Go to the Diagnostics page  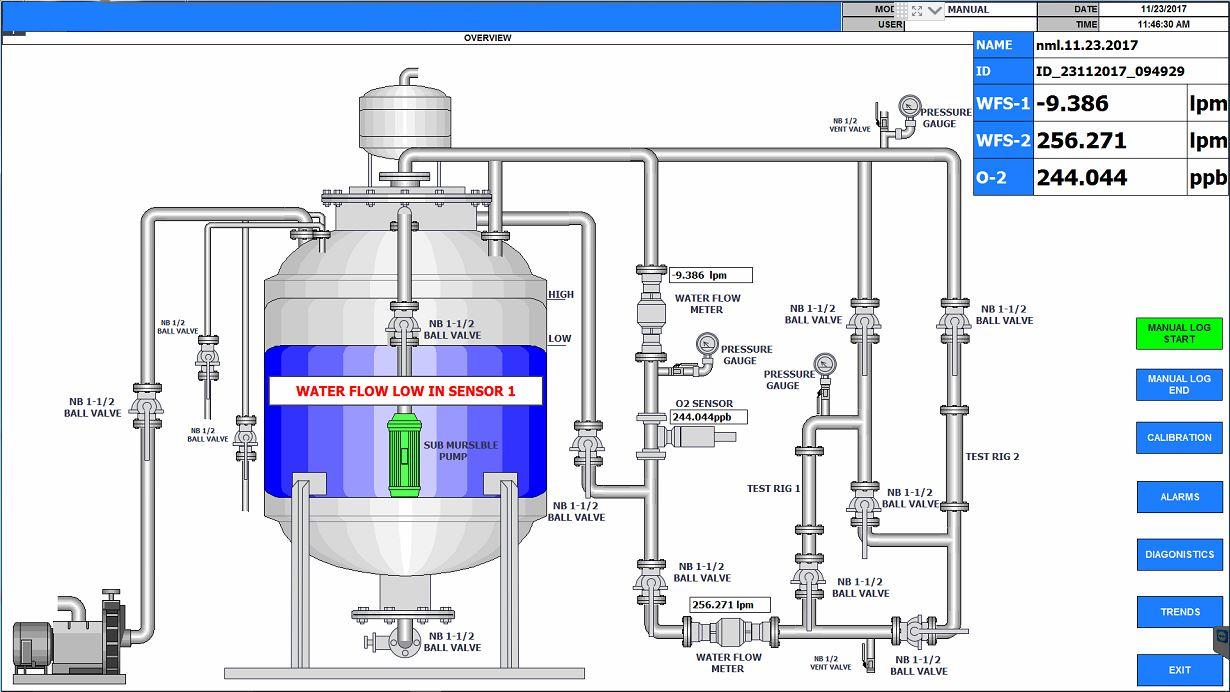coord(1179,555)
